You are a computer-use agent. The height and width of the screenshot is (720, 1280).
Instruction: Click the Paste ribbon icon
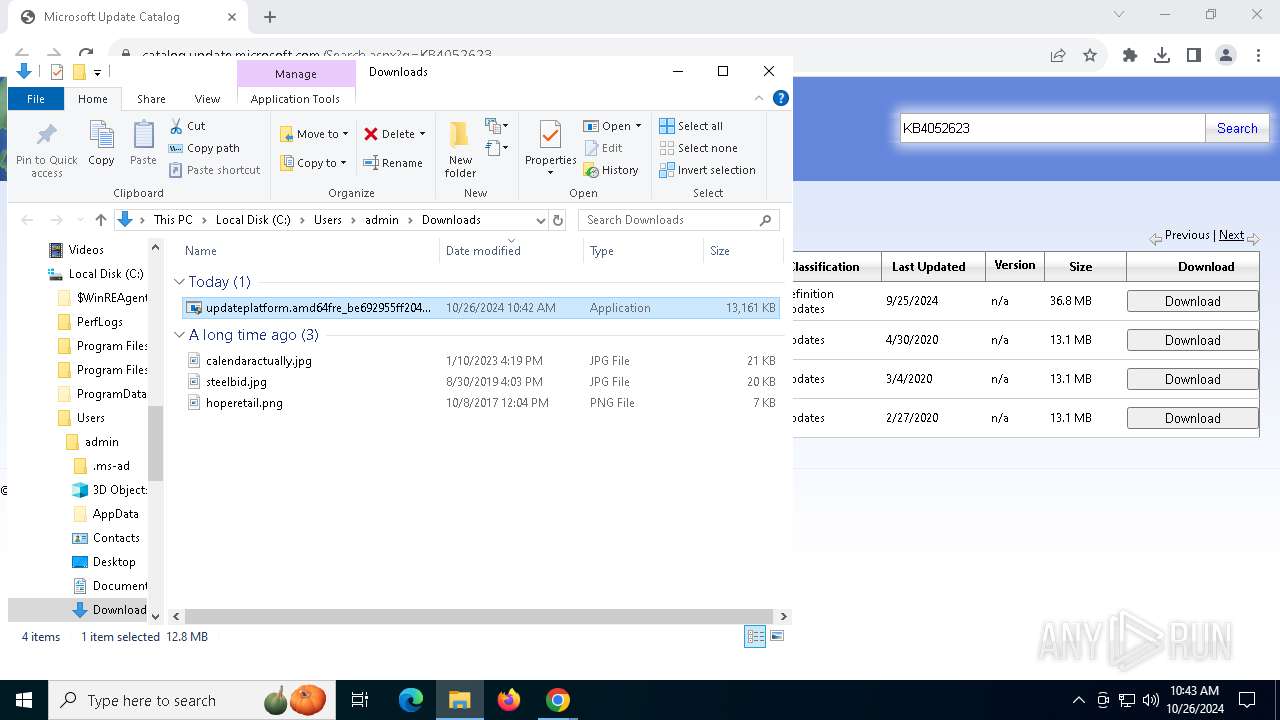(x=143, y=143)
